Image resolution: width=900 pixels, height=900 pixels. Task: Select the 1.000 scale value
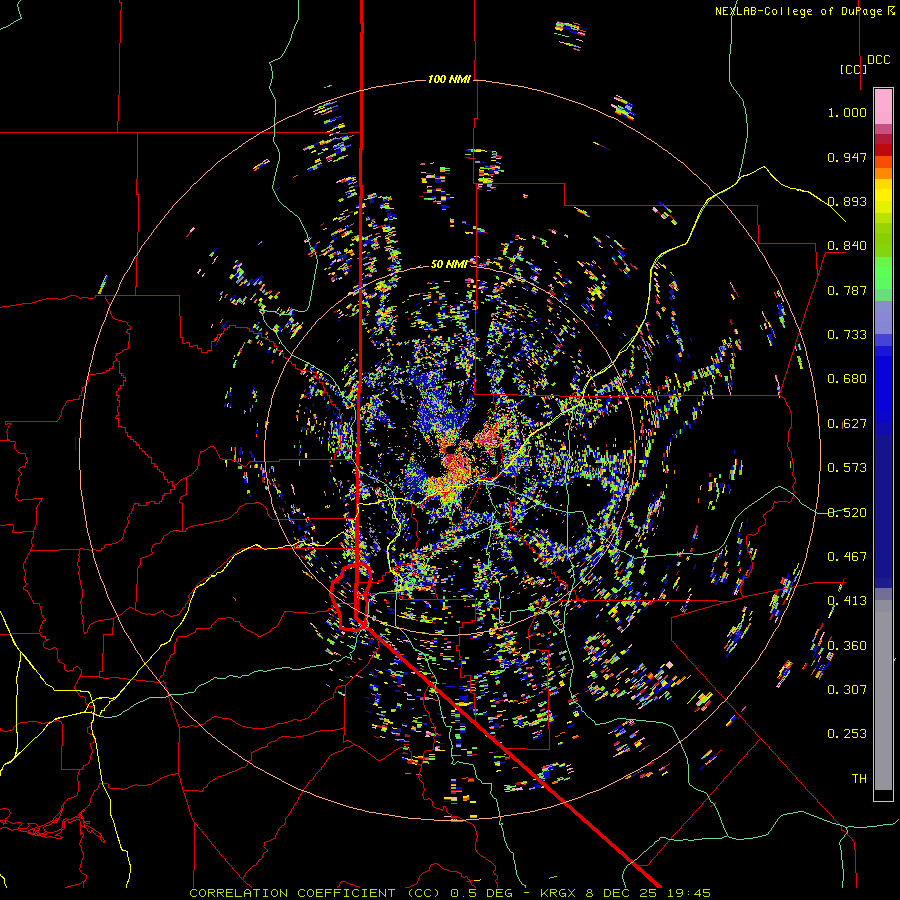pos(847,112)
